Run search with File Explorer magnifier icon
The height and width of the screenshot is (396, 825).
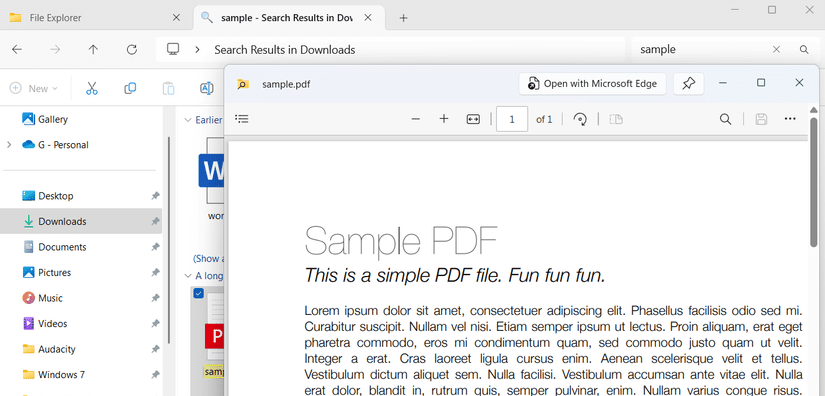[804, 49]
